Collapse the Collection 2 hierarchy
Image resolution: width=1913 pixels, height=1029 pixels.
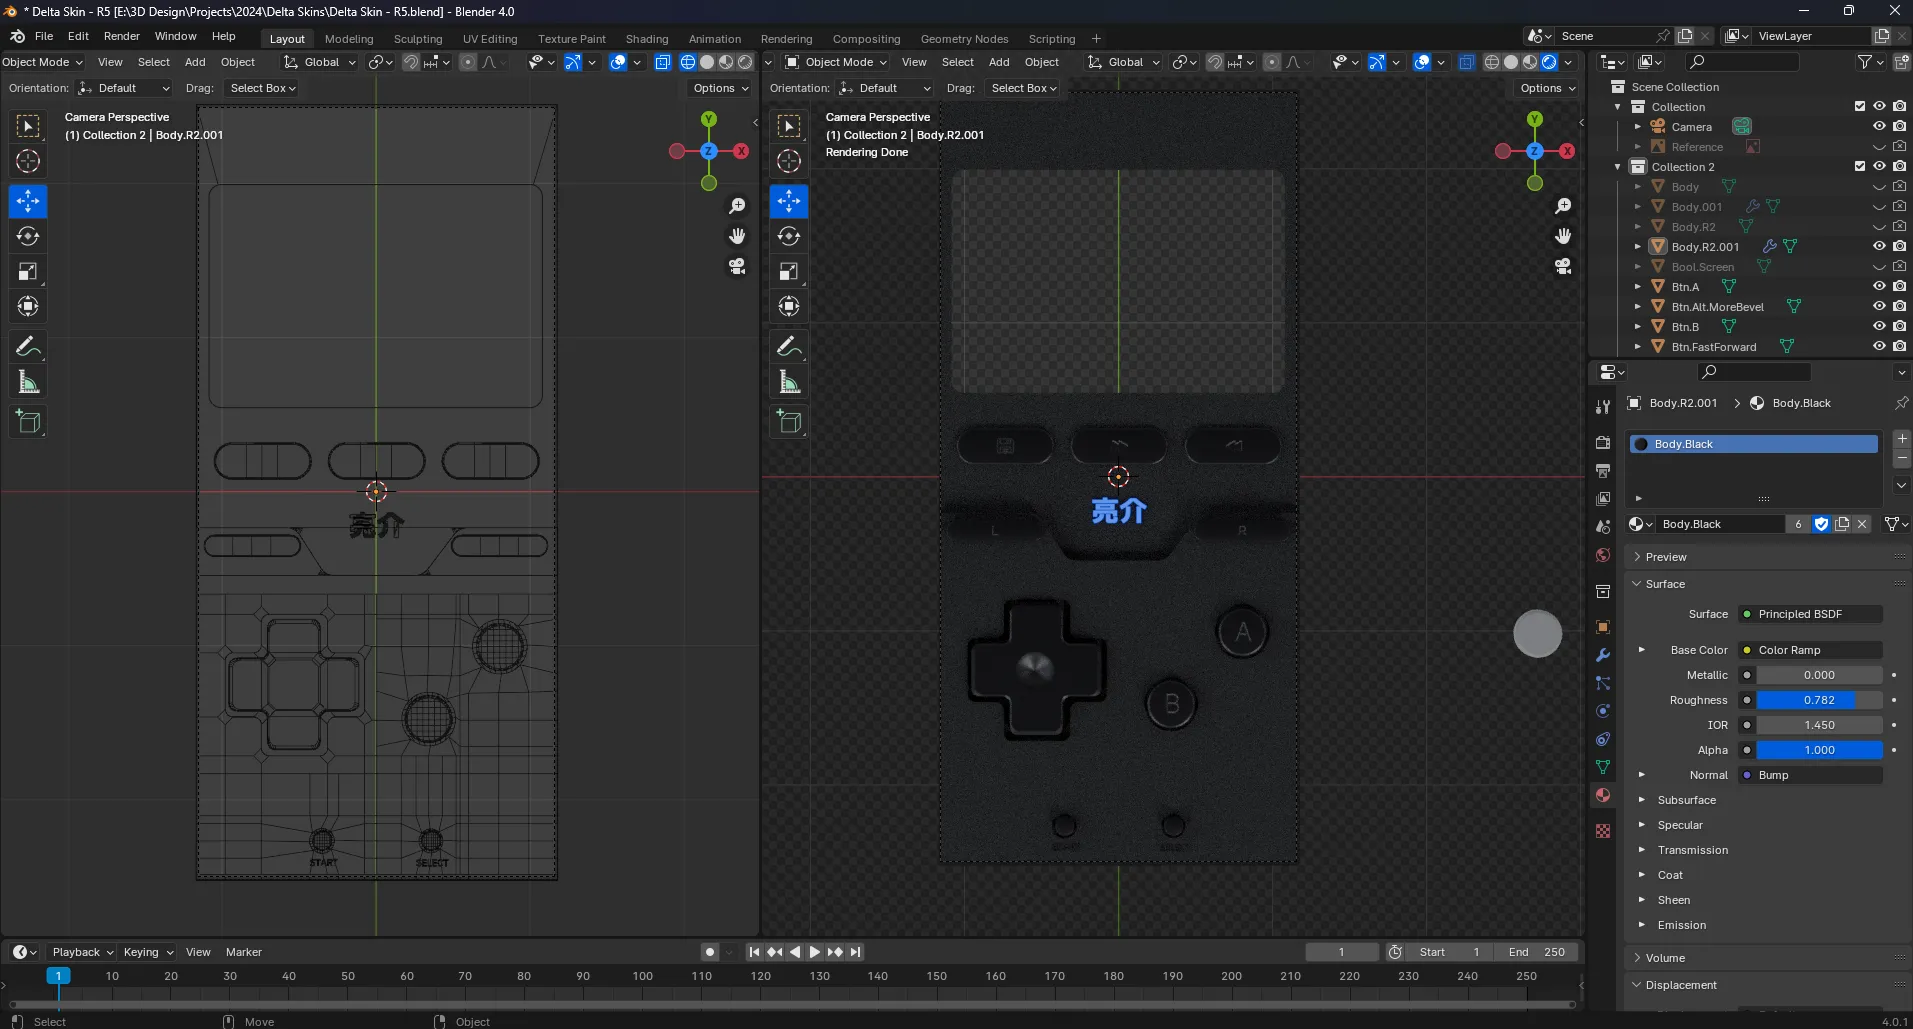pyautogui.click(x=1616, y=166)
